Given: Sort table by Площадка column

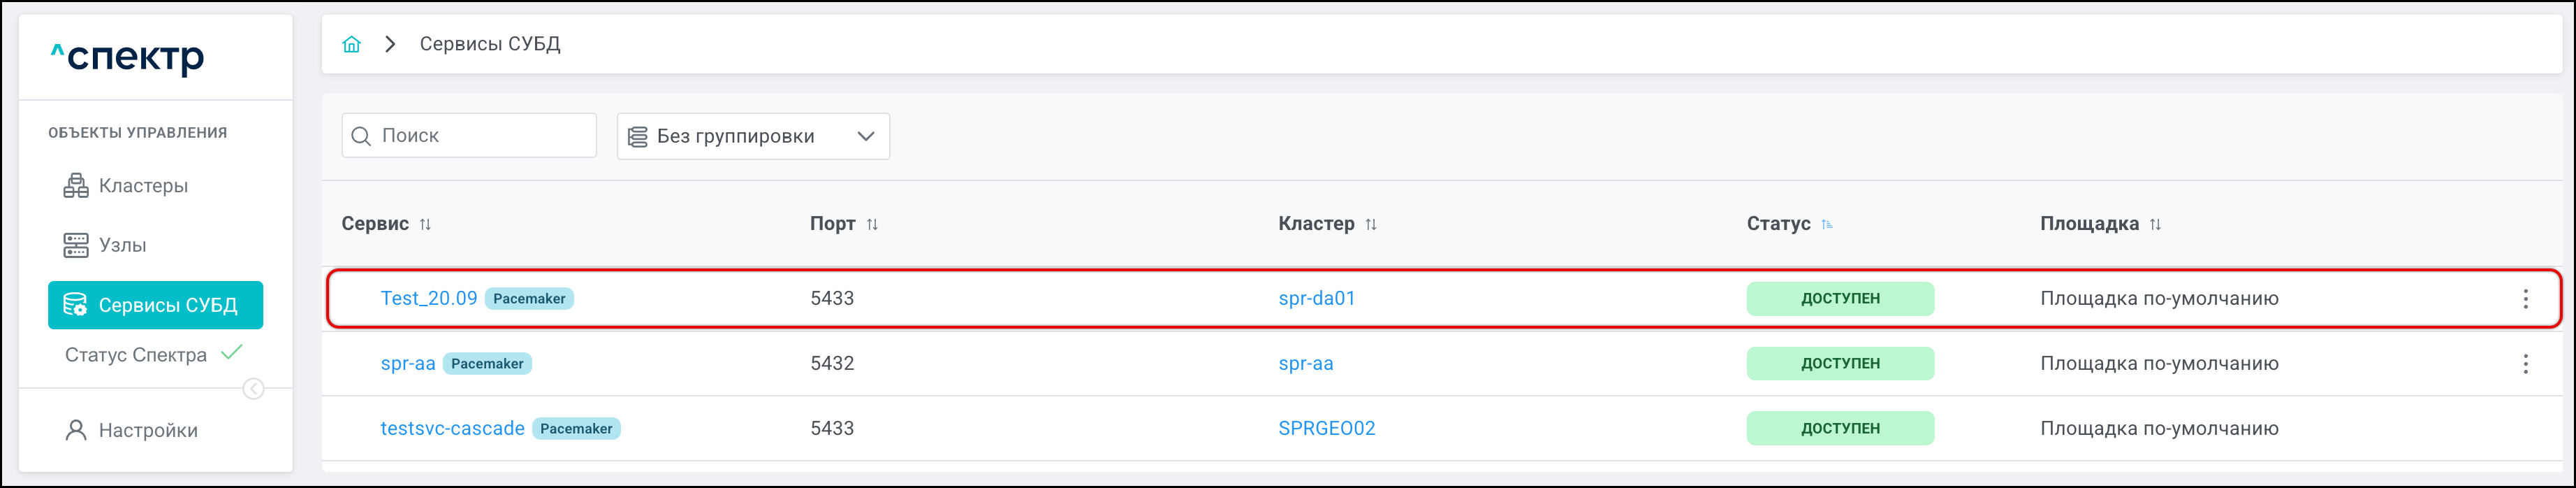Looking at the screenshot, I should [2155, 224].
